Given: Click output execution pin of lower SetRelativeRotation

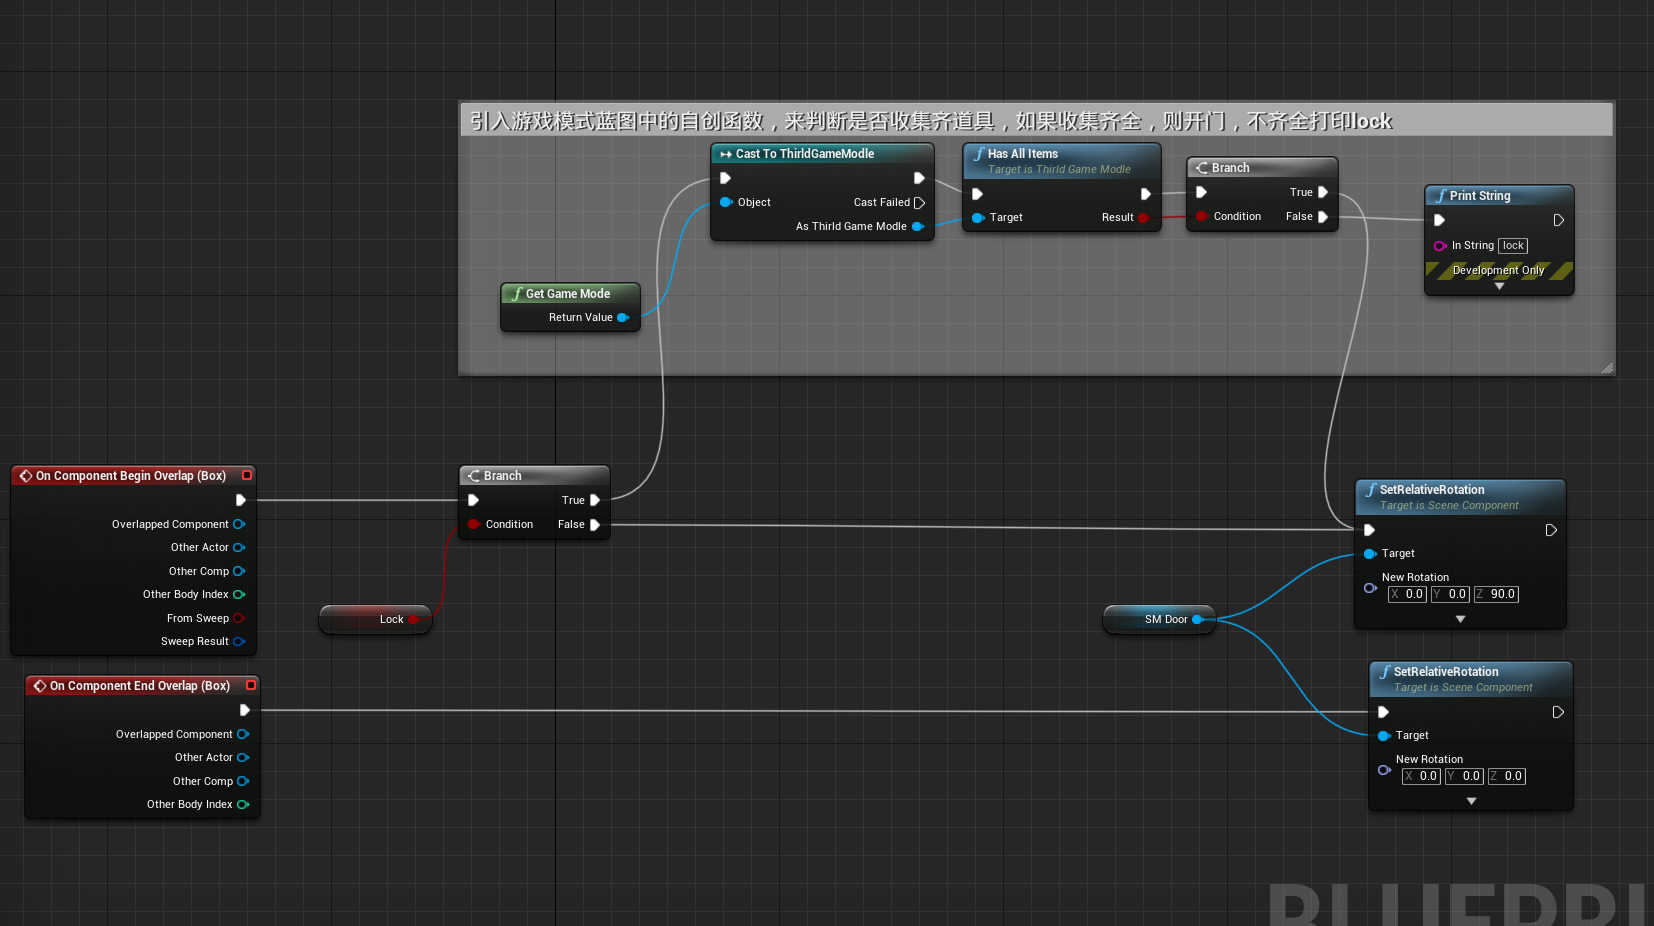Looking at the screenshot, I should pos(1558,712).
